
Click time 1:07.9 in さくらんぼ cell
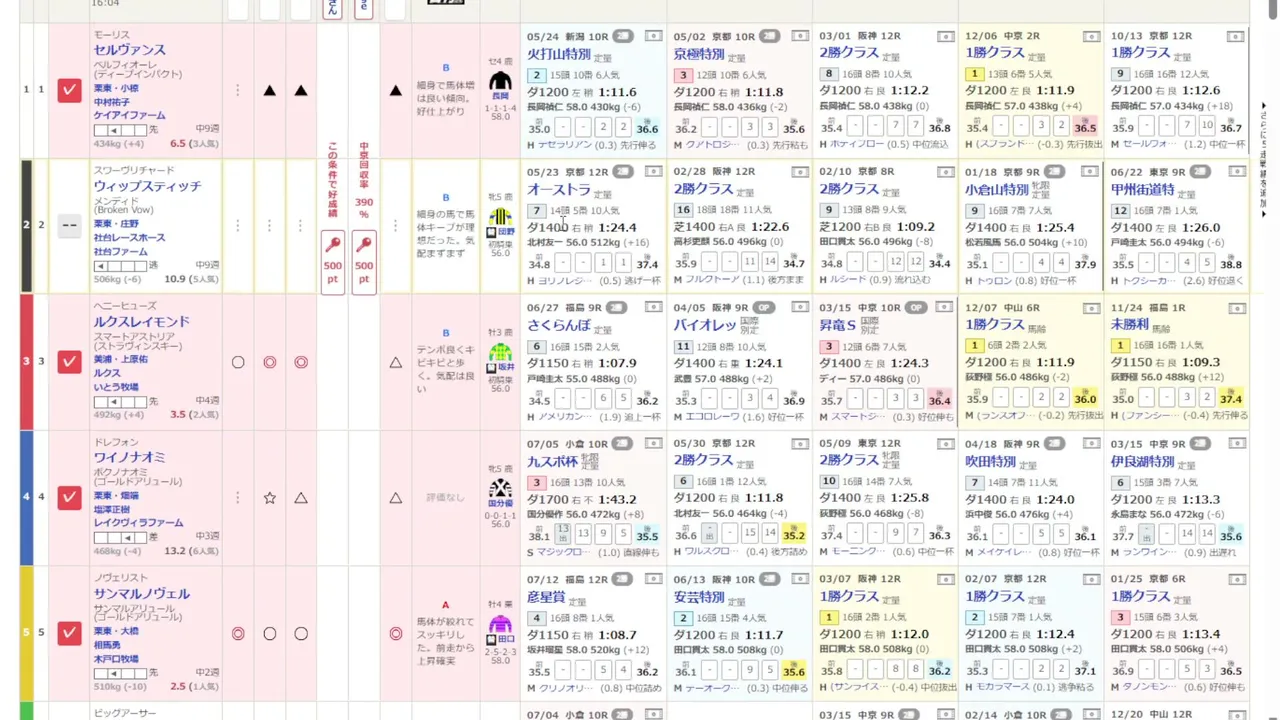tap(618, 363)
